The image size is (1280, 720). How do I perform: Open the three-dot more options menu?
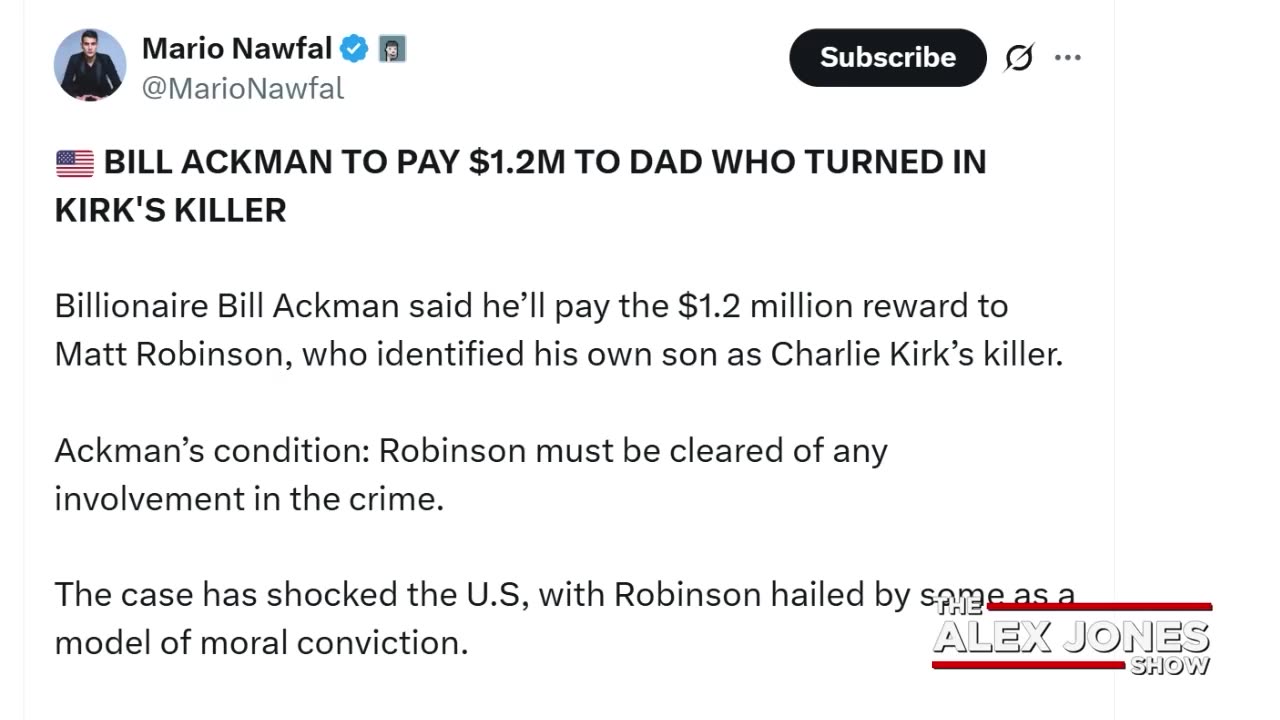(x=1068, y=58)
